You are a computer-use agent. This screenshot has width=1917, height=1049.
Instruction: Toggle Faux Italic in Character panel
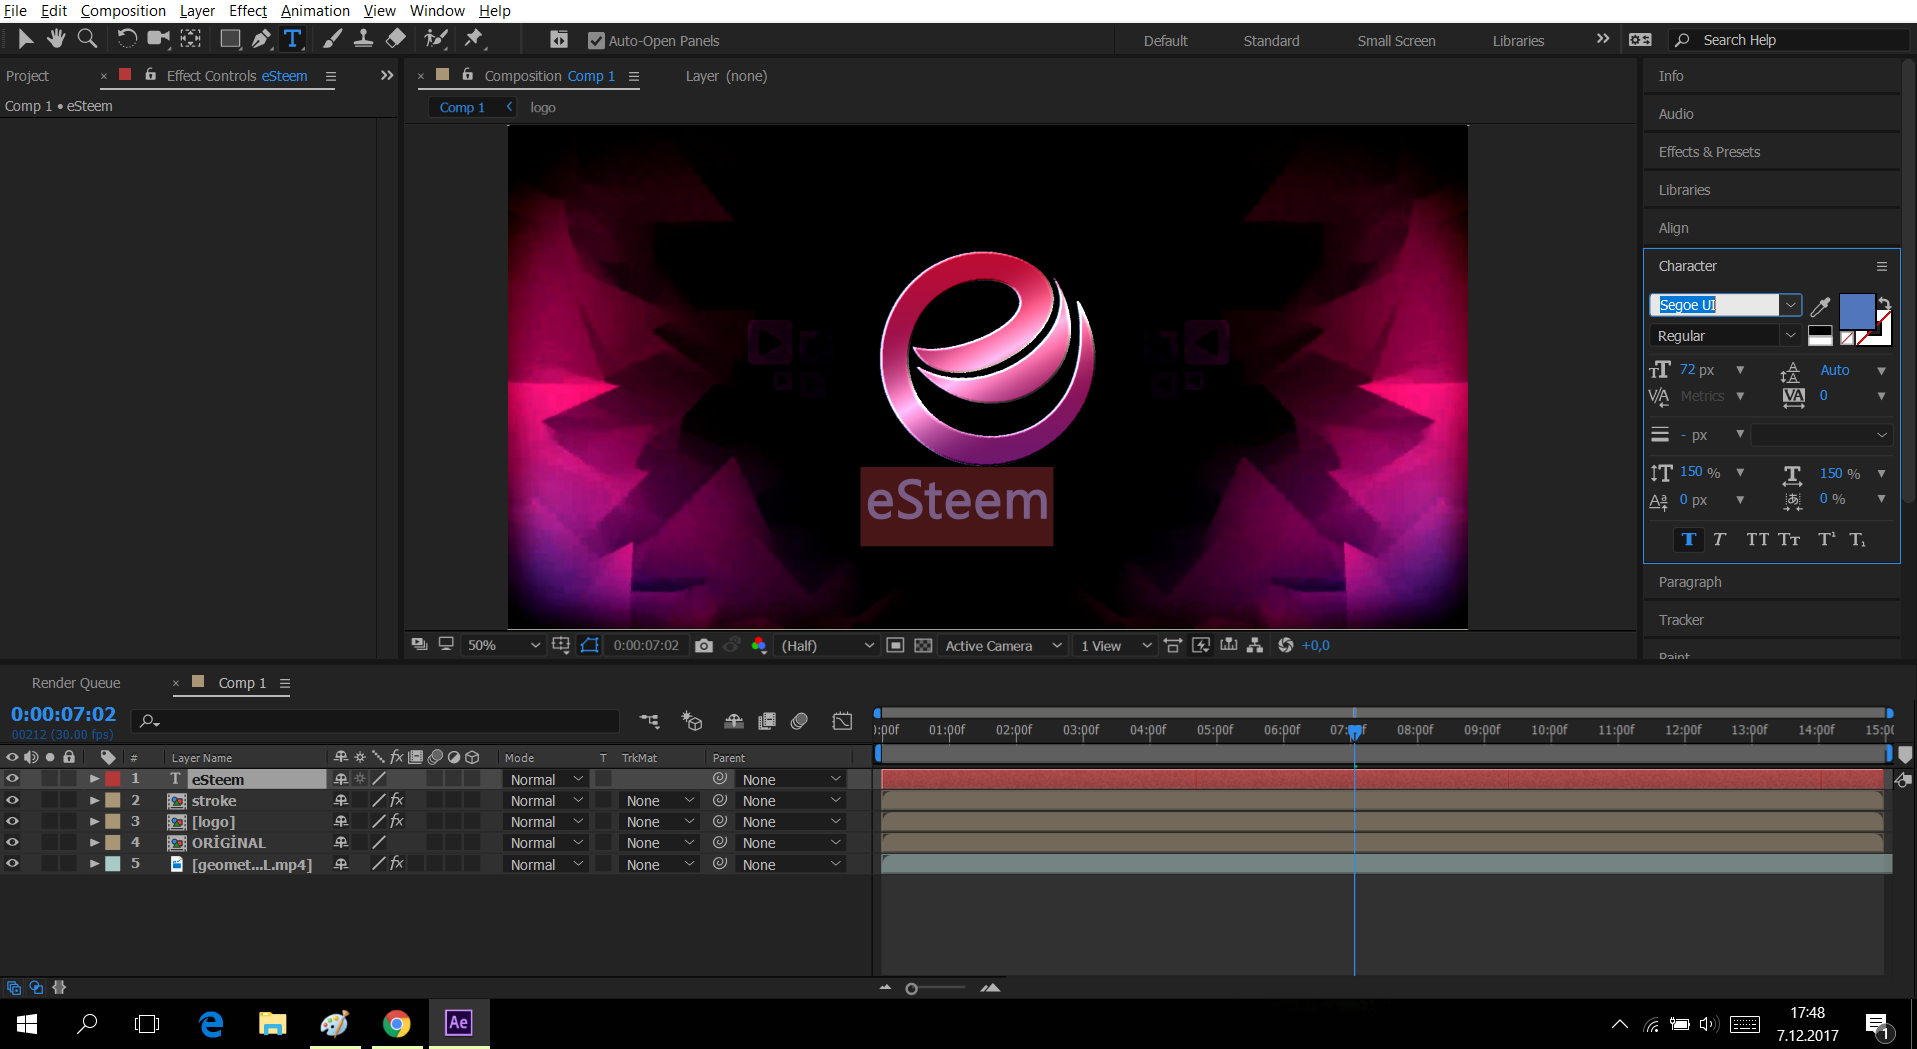[1719, 540]
